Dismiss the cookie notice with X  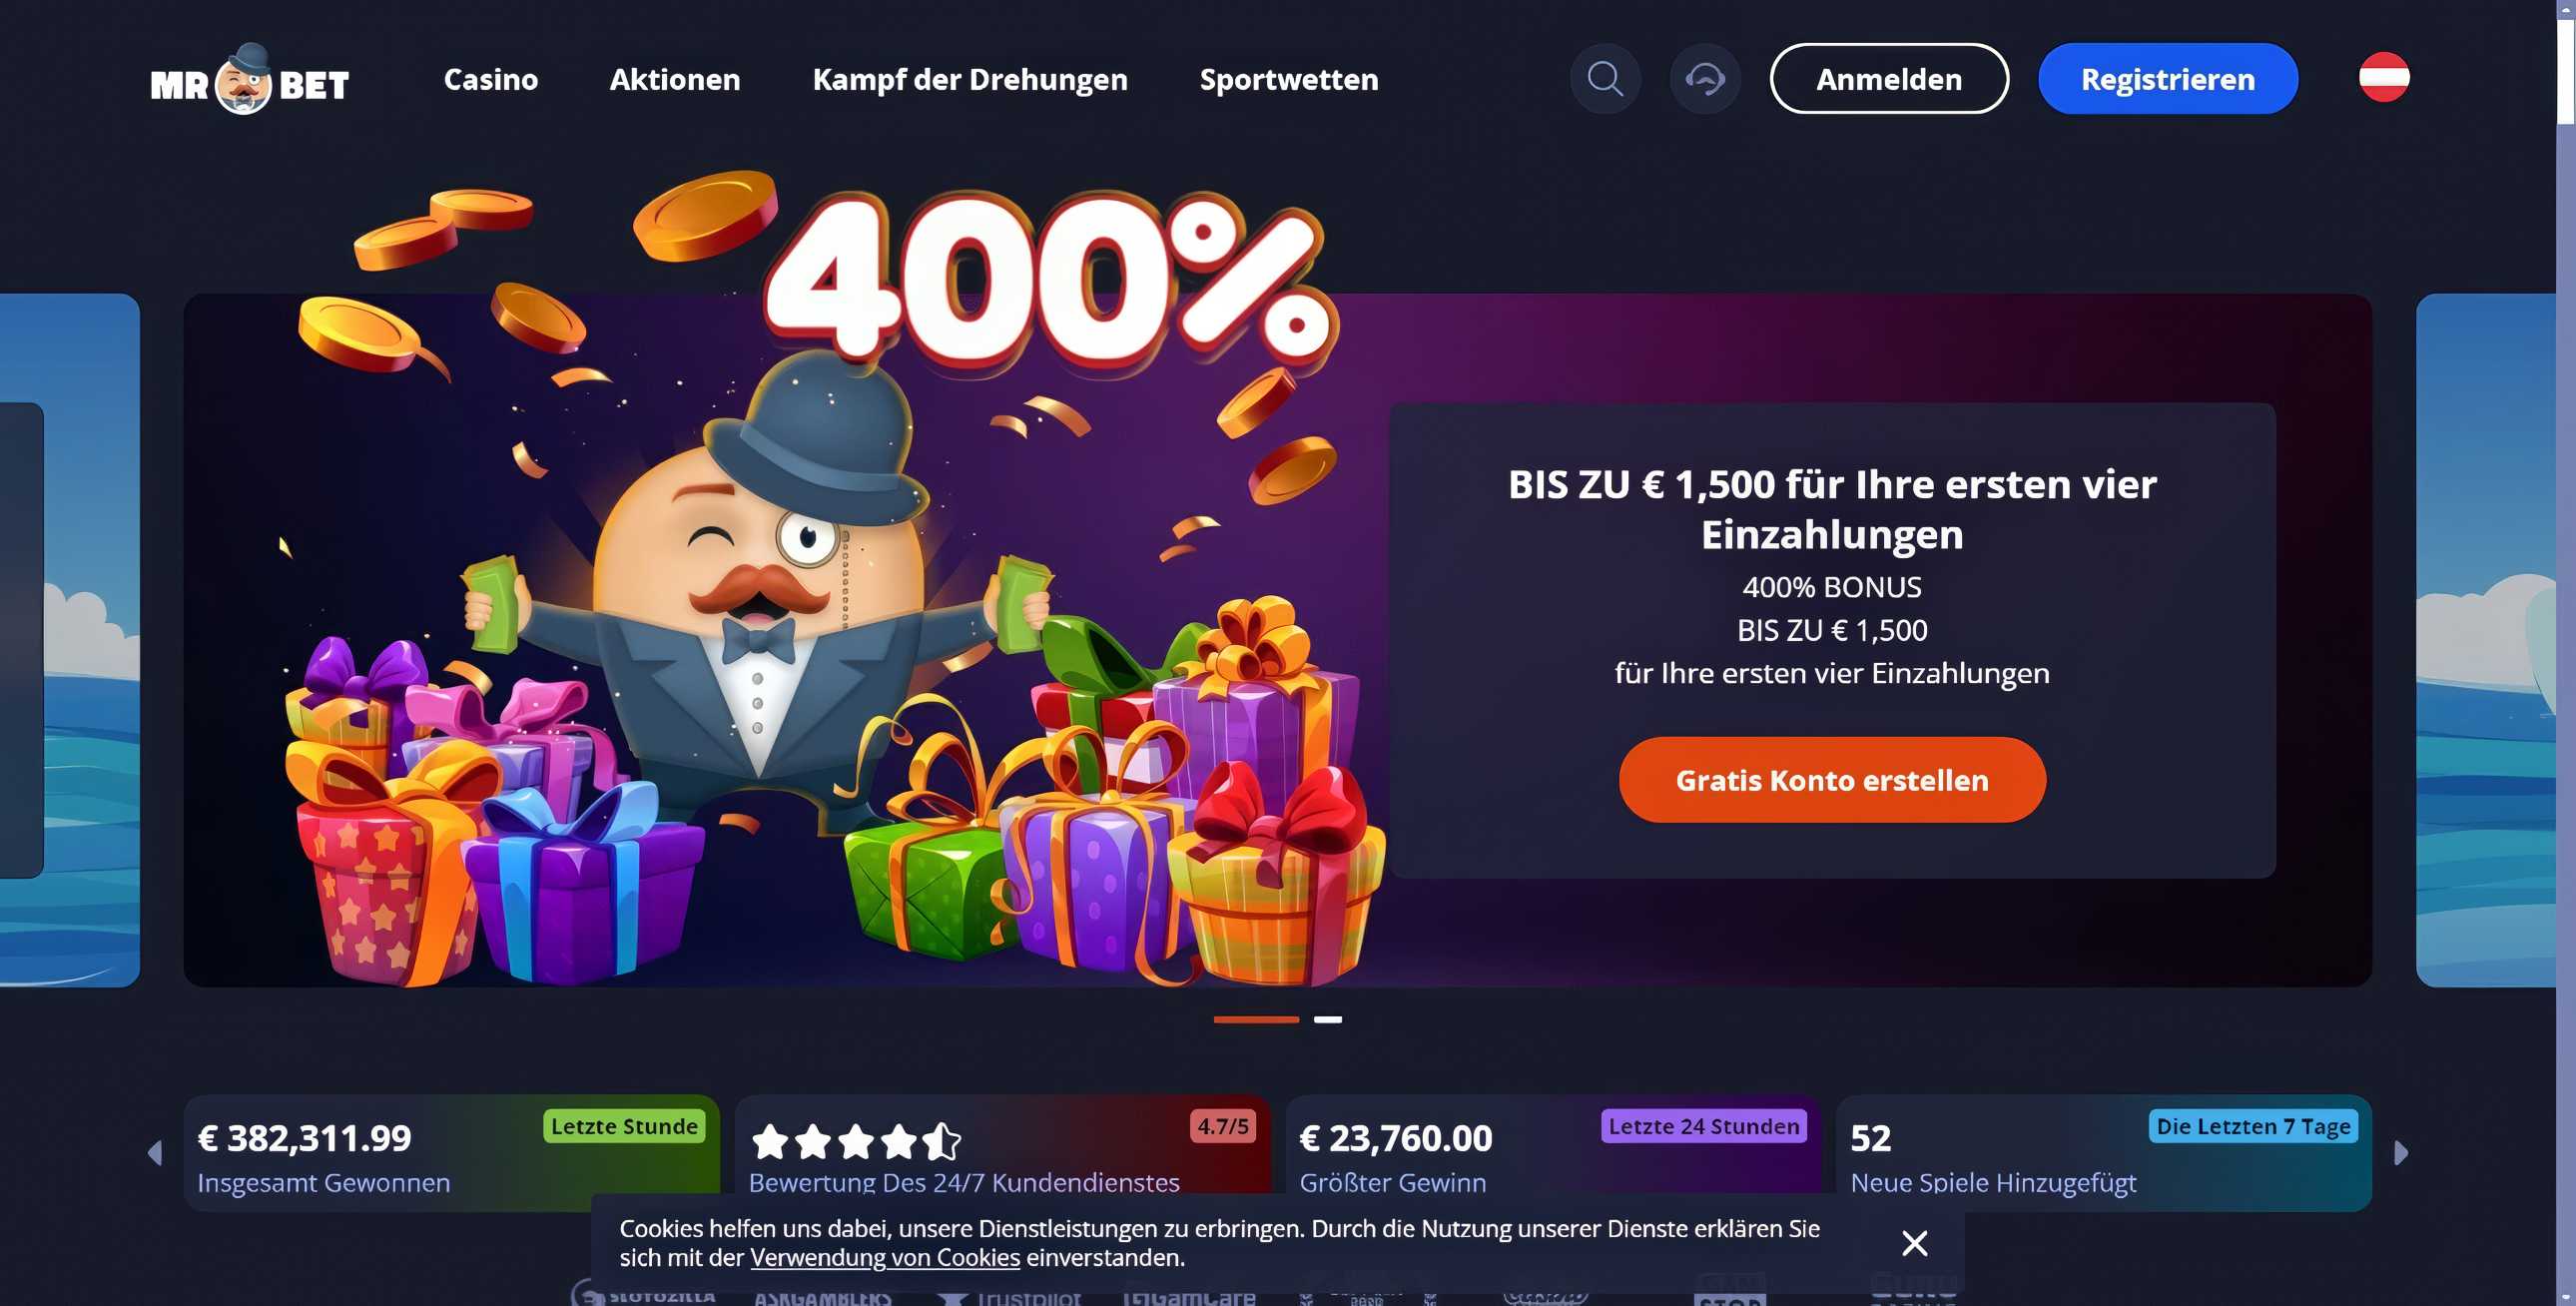[1914, 1243]
